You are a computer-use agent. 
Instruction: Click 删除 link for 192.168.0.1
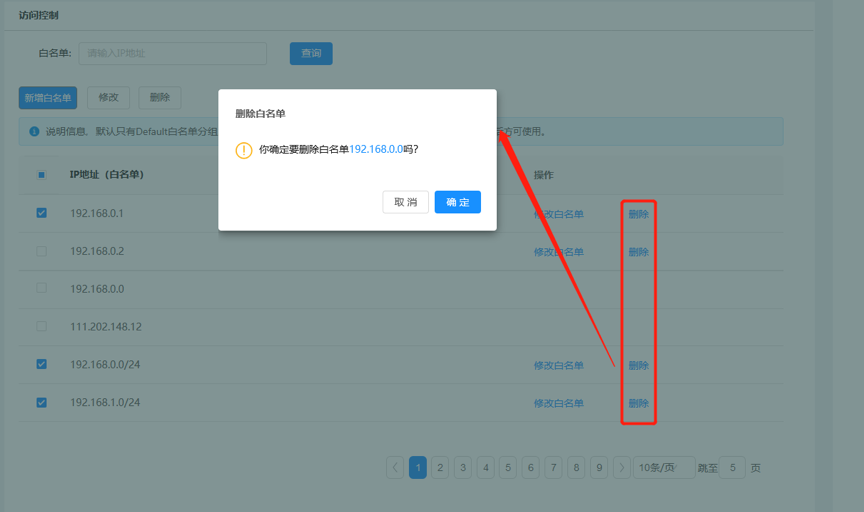pos(639,214)
